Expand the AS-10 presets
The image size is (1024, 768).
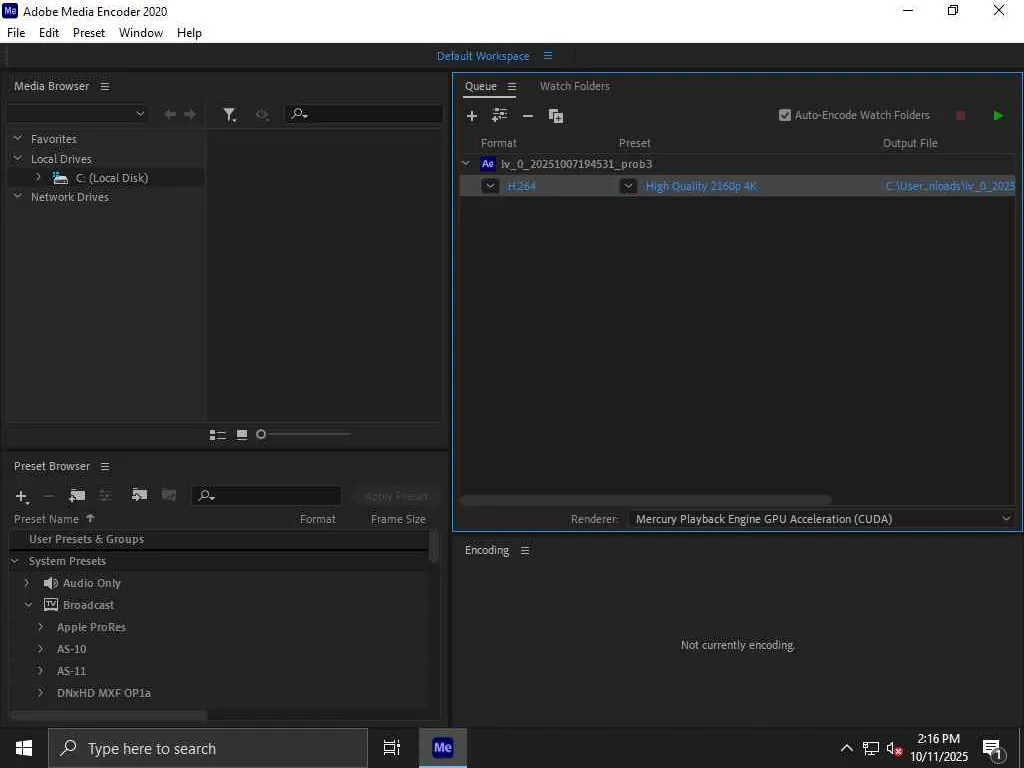(x=40, y=648)
